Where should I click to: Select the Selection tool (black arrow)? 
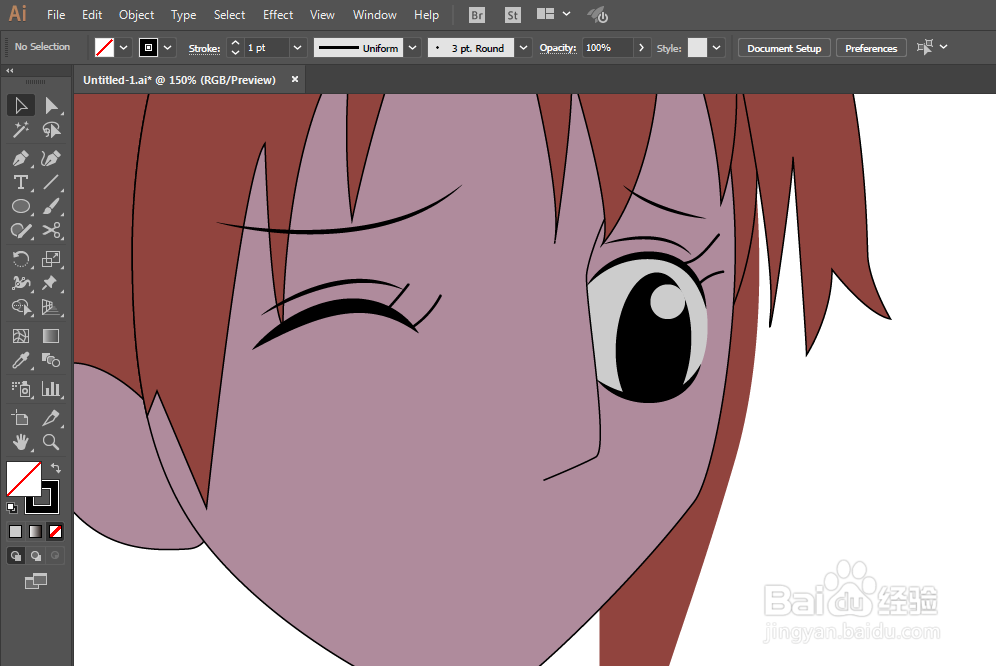point(20,105)
